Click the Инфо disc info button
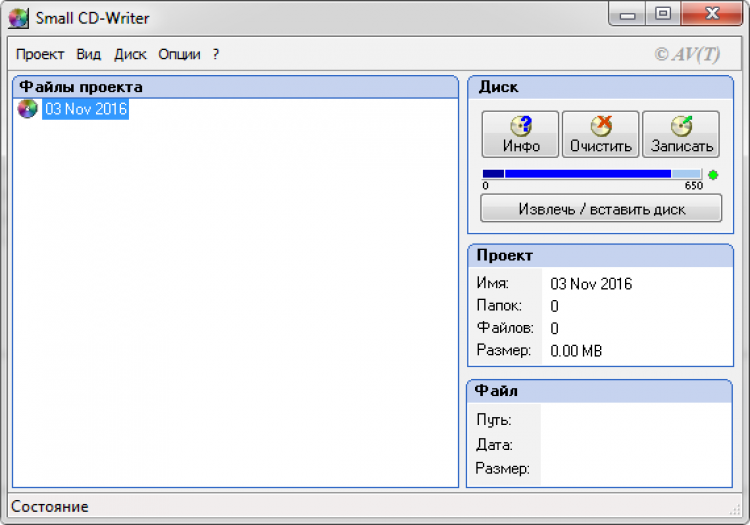The width and height of the screenshot is (750, 525). coord(520,134)
